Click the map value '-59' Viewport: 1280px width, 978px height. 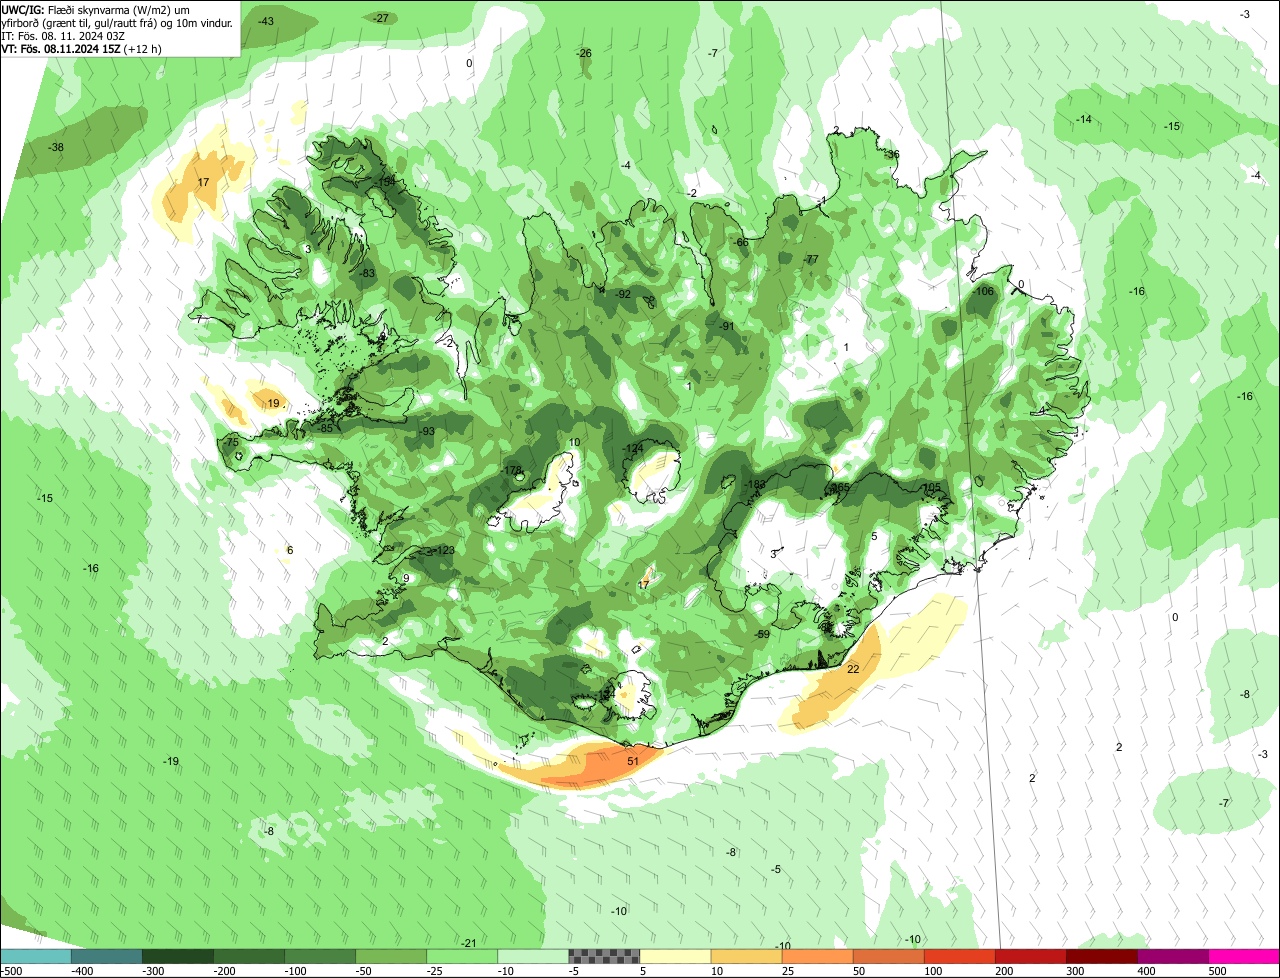[762, 634]
